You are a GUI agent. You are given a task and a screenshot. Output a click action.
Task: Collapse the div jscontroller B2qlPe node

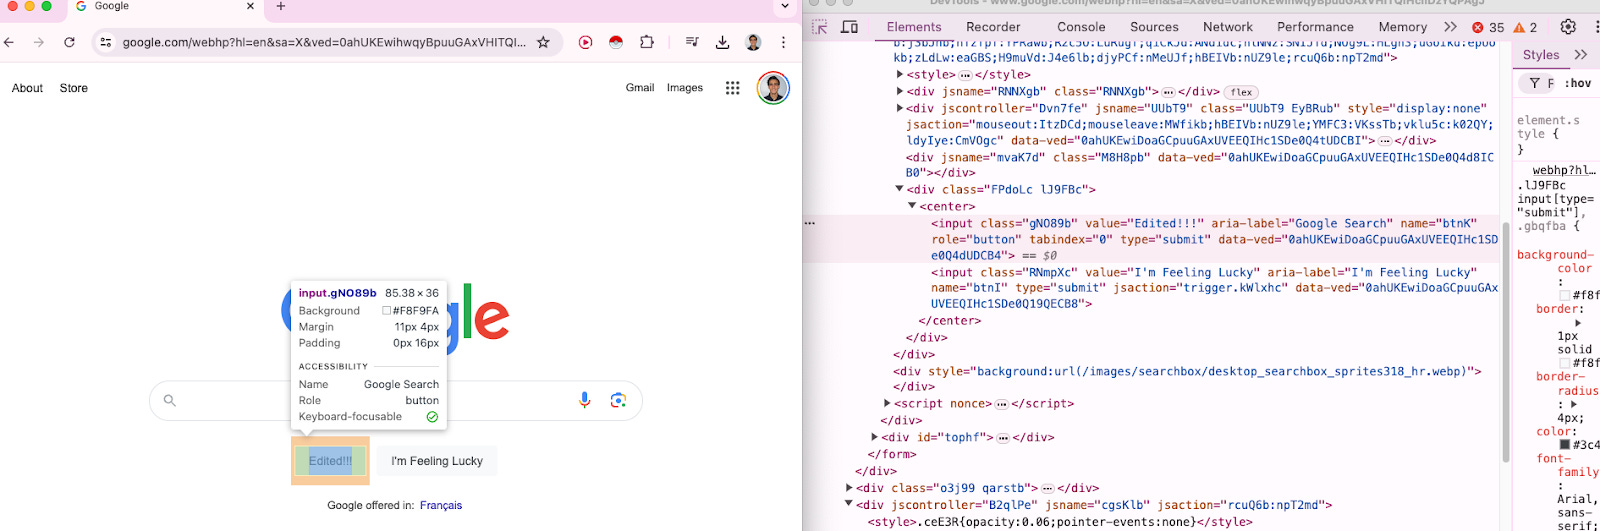pos(850,504)
